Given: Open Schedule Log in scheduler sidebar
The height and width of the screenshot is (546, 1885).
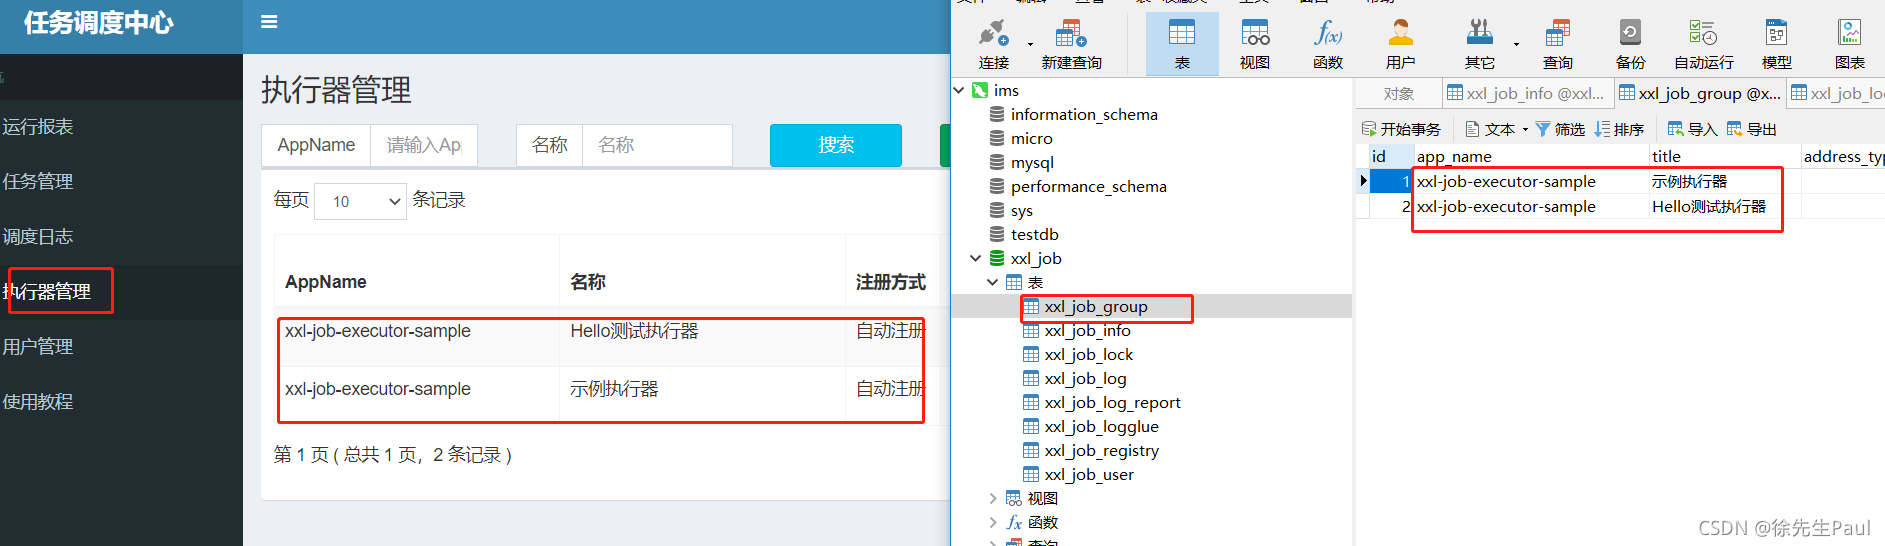Looking at the screenshot, I should (38, 237).
